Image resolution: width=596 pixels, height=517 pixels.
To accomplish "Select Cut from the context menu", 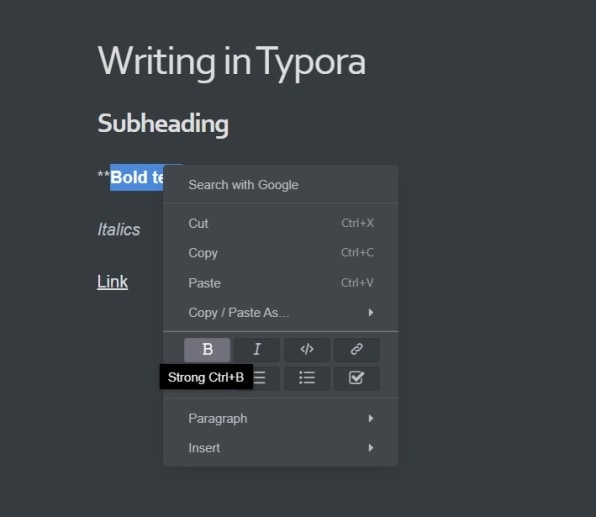I will point(281,224).
